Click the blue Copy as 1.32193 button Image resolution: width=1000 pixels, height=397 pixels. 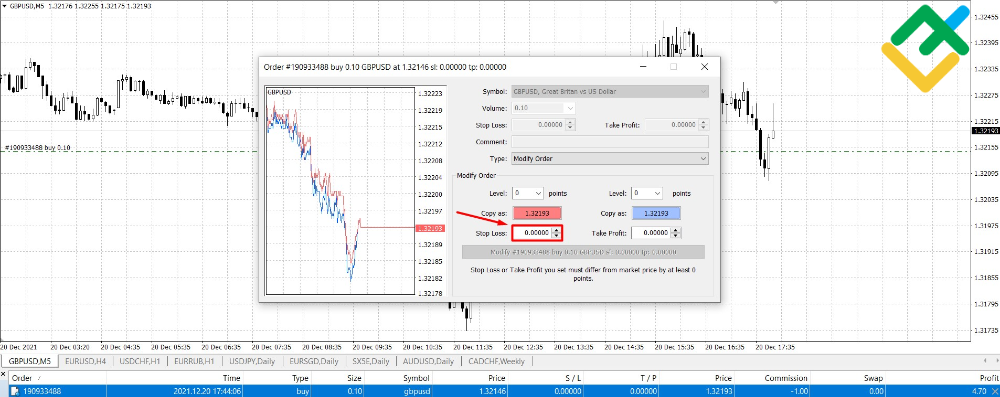tap(656, 214)
